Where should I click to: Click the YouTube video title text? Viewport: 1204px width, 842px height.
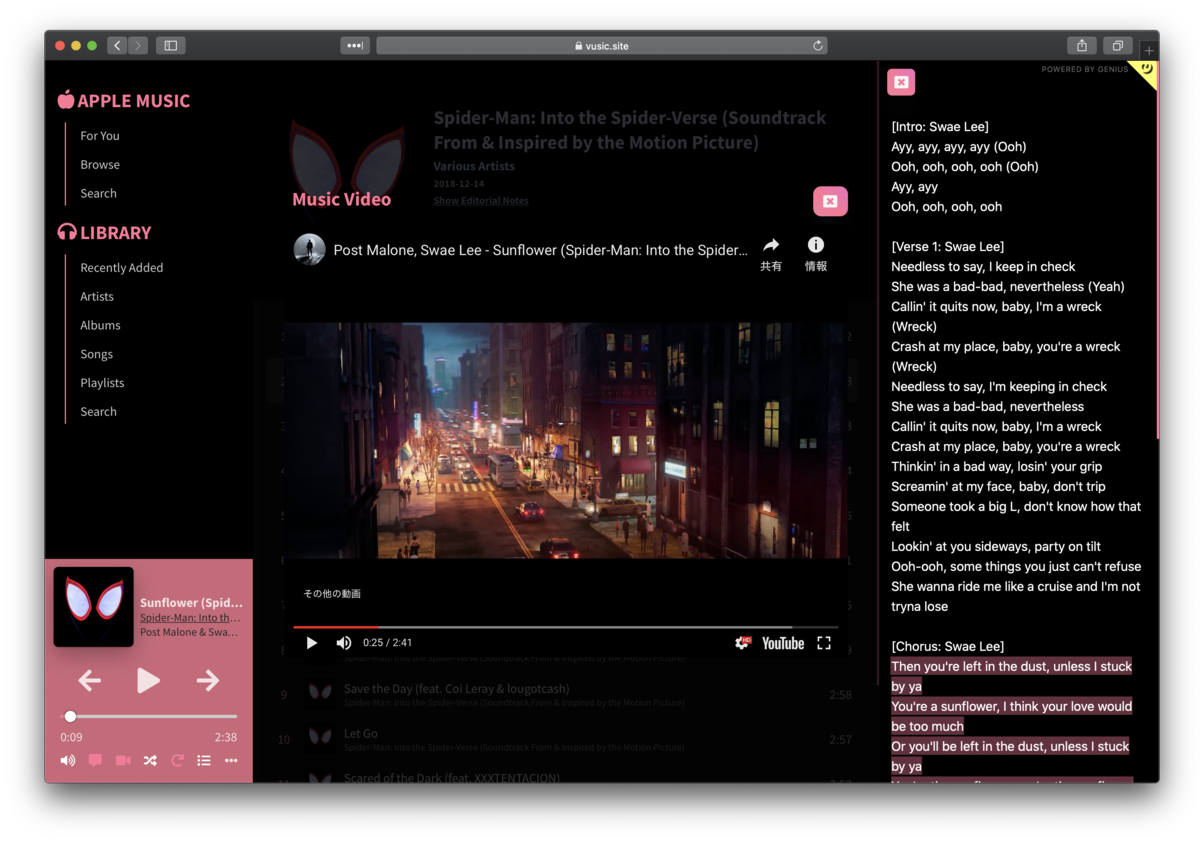(540, 250)
